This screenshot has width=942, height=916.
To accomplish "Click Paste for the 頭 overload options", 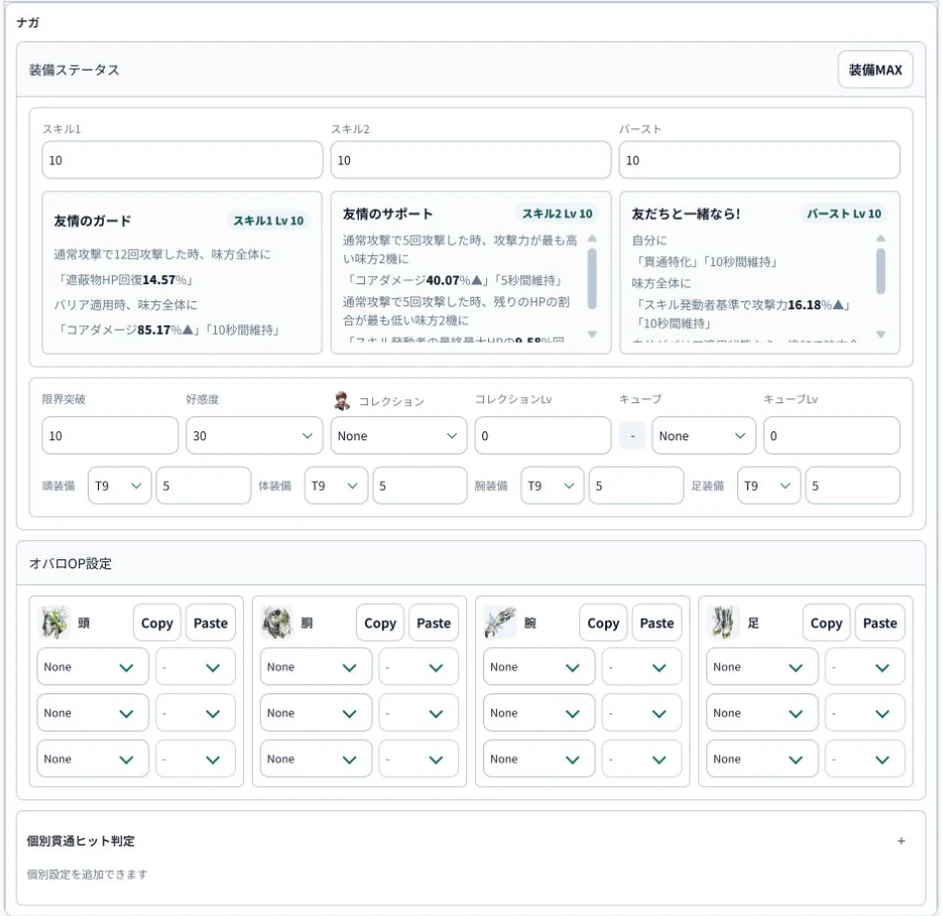I will click(x=210, y=623).
